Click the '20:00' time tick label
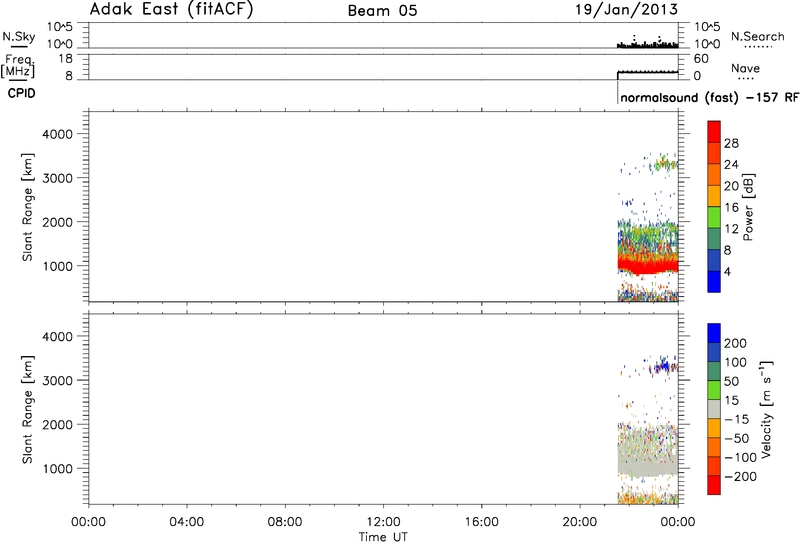This screenshot has height=543, width=800. tap(580, 522)
